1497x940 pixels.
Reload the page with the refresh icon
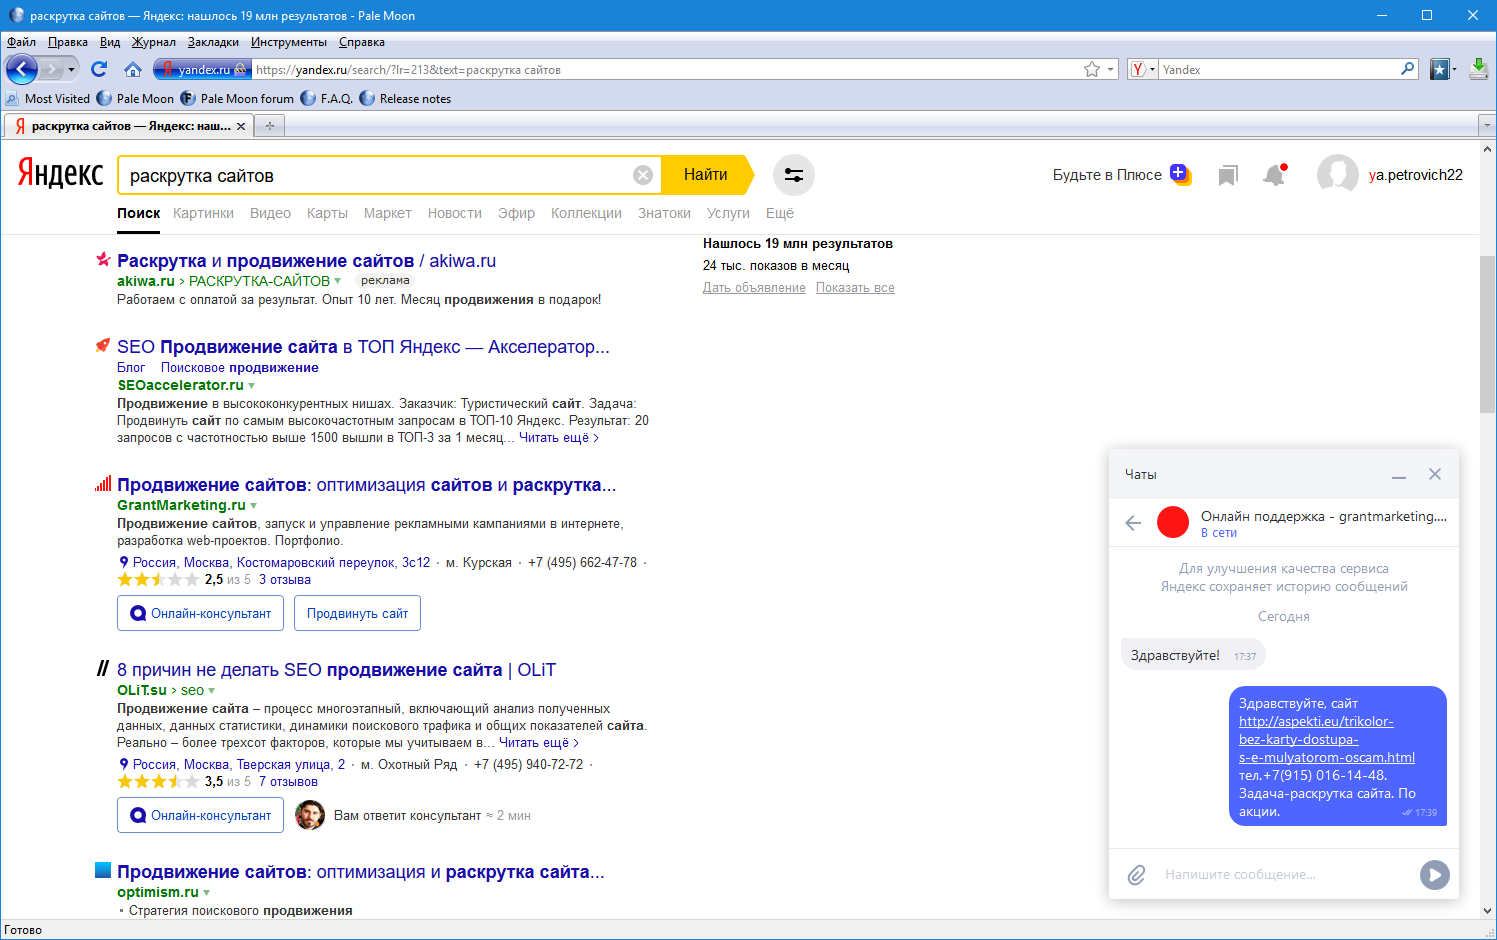coord(98,69)
